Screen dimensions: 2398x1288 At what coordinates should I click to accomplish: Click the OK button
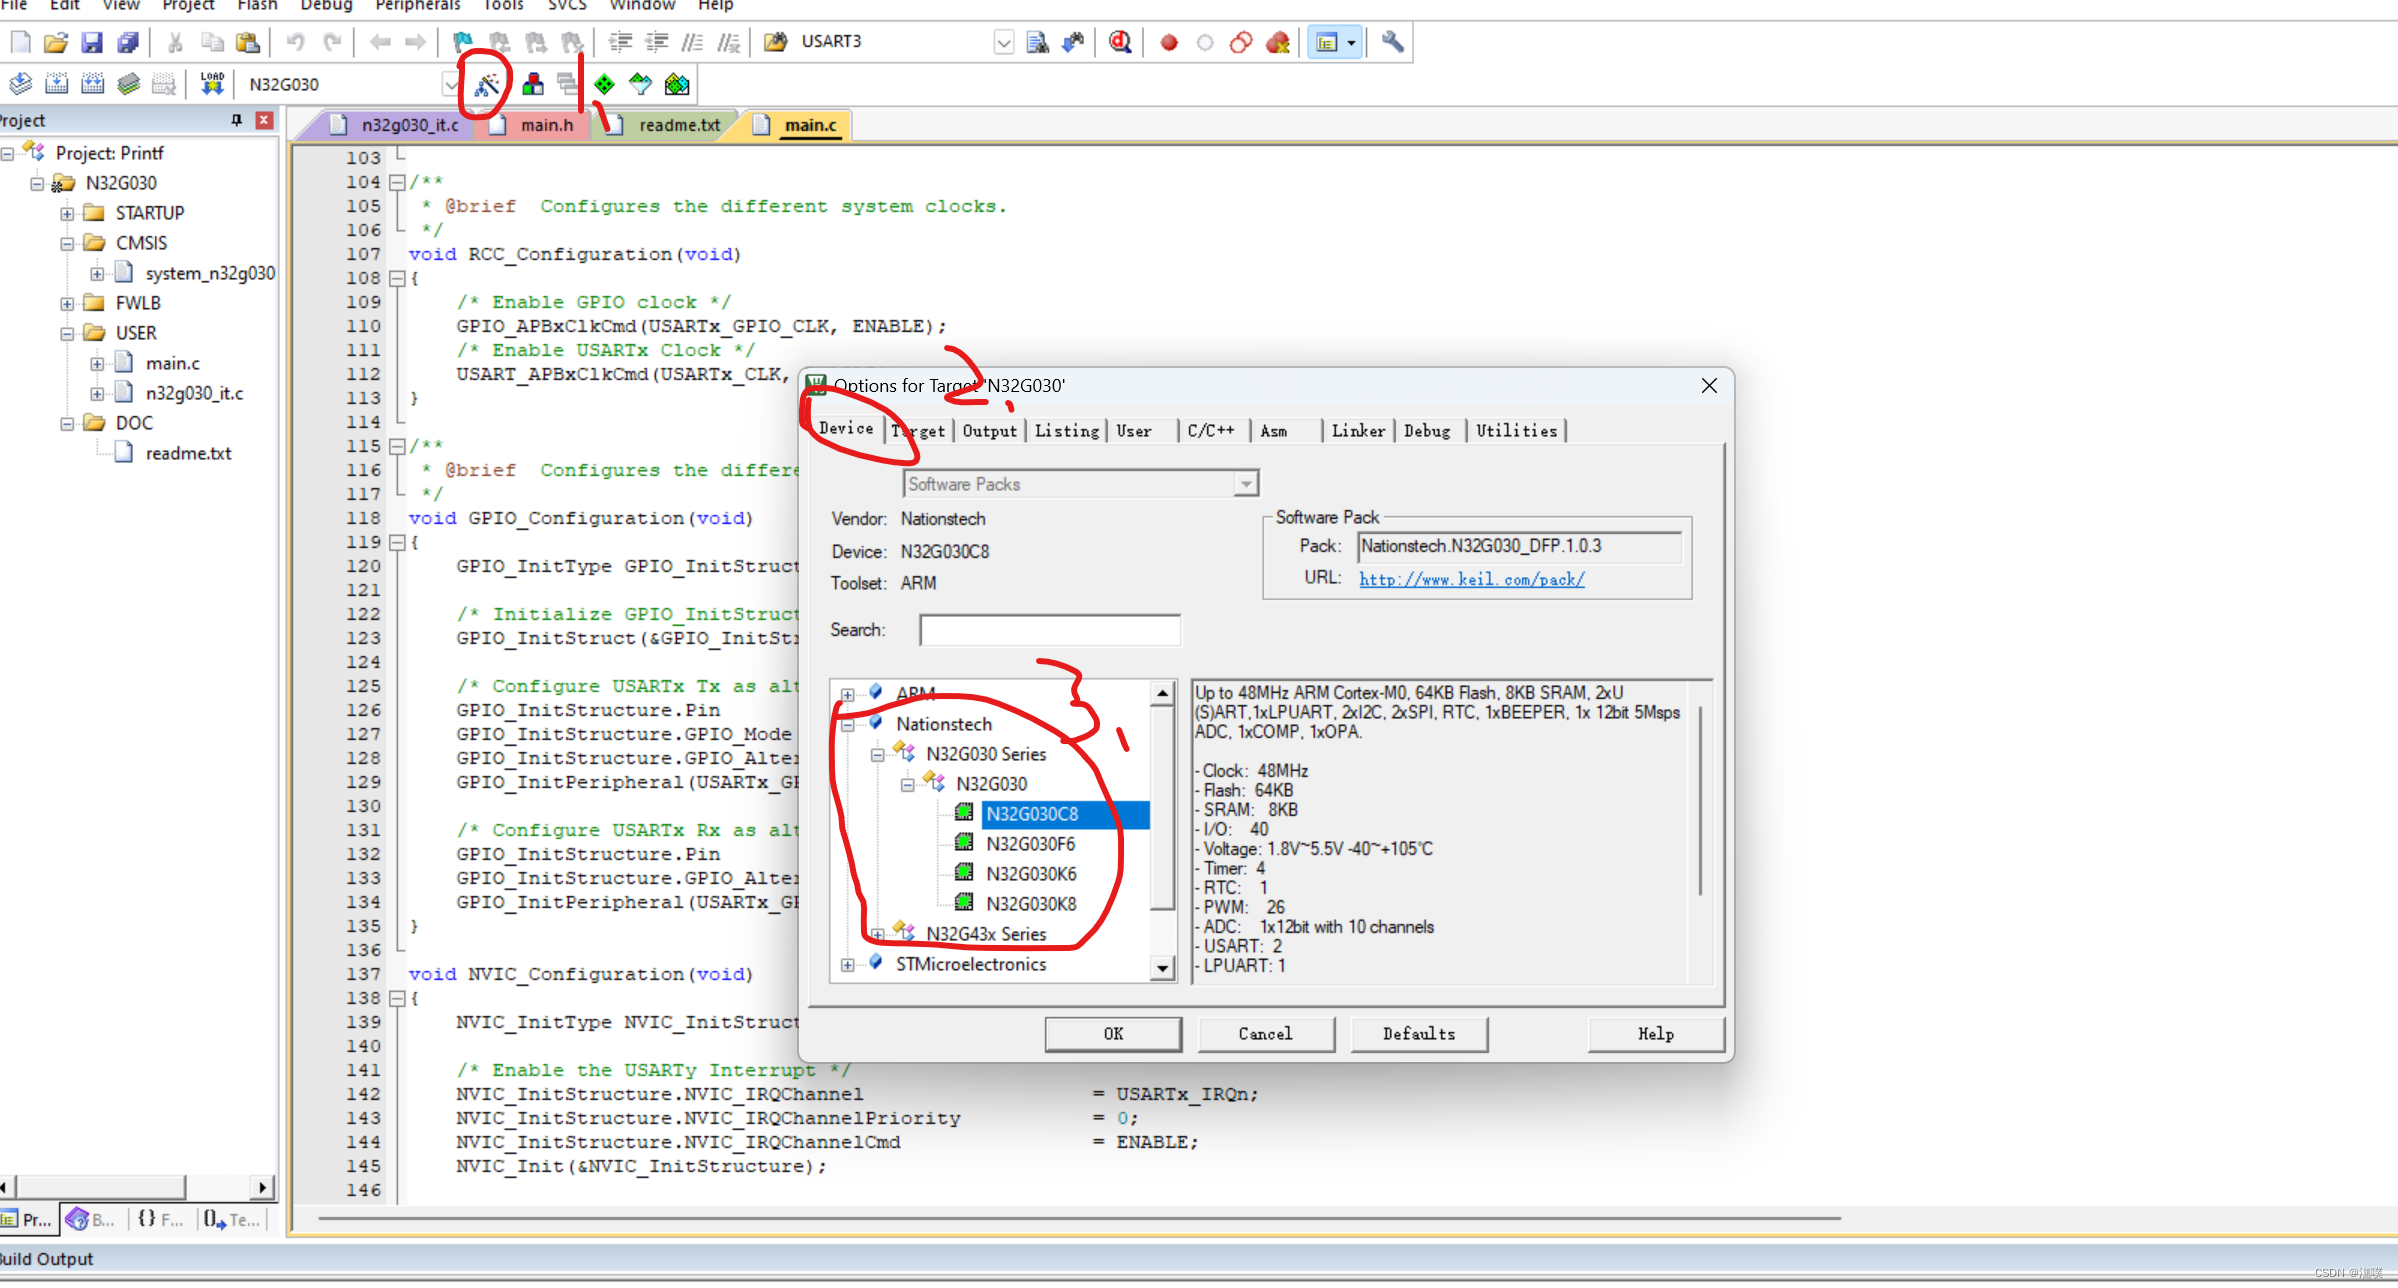1112,1033
